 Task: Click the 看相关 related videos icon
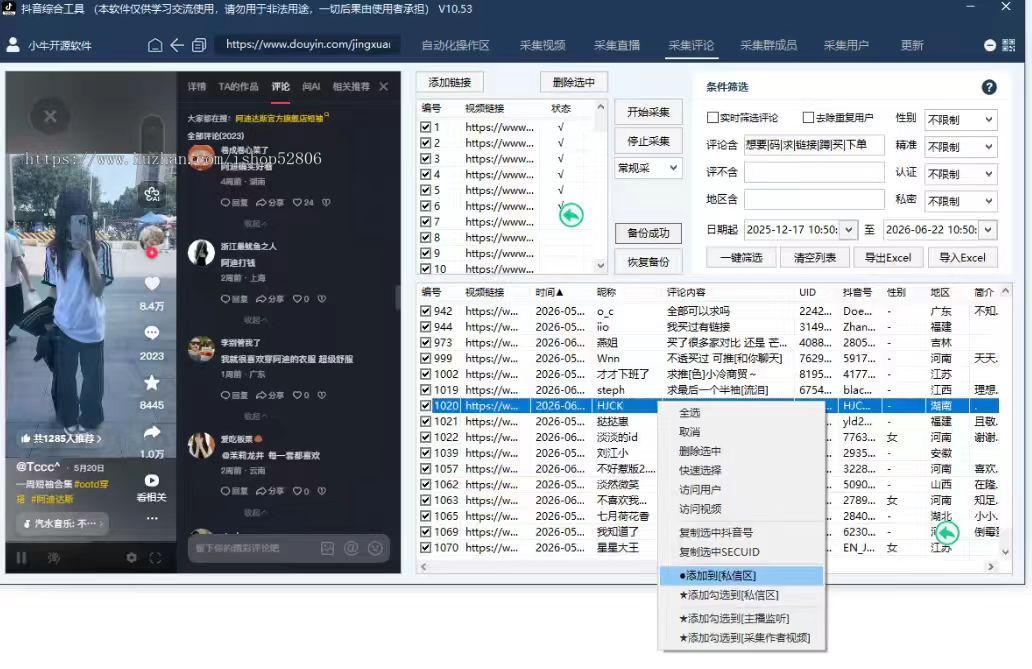point(152,481)
